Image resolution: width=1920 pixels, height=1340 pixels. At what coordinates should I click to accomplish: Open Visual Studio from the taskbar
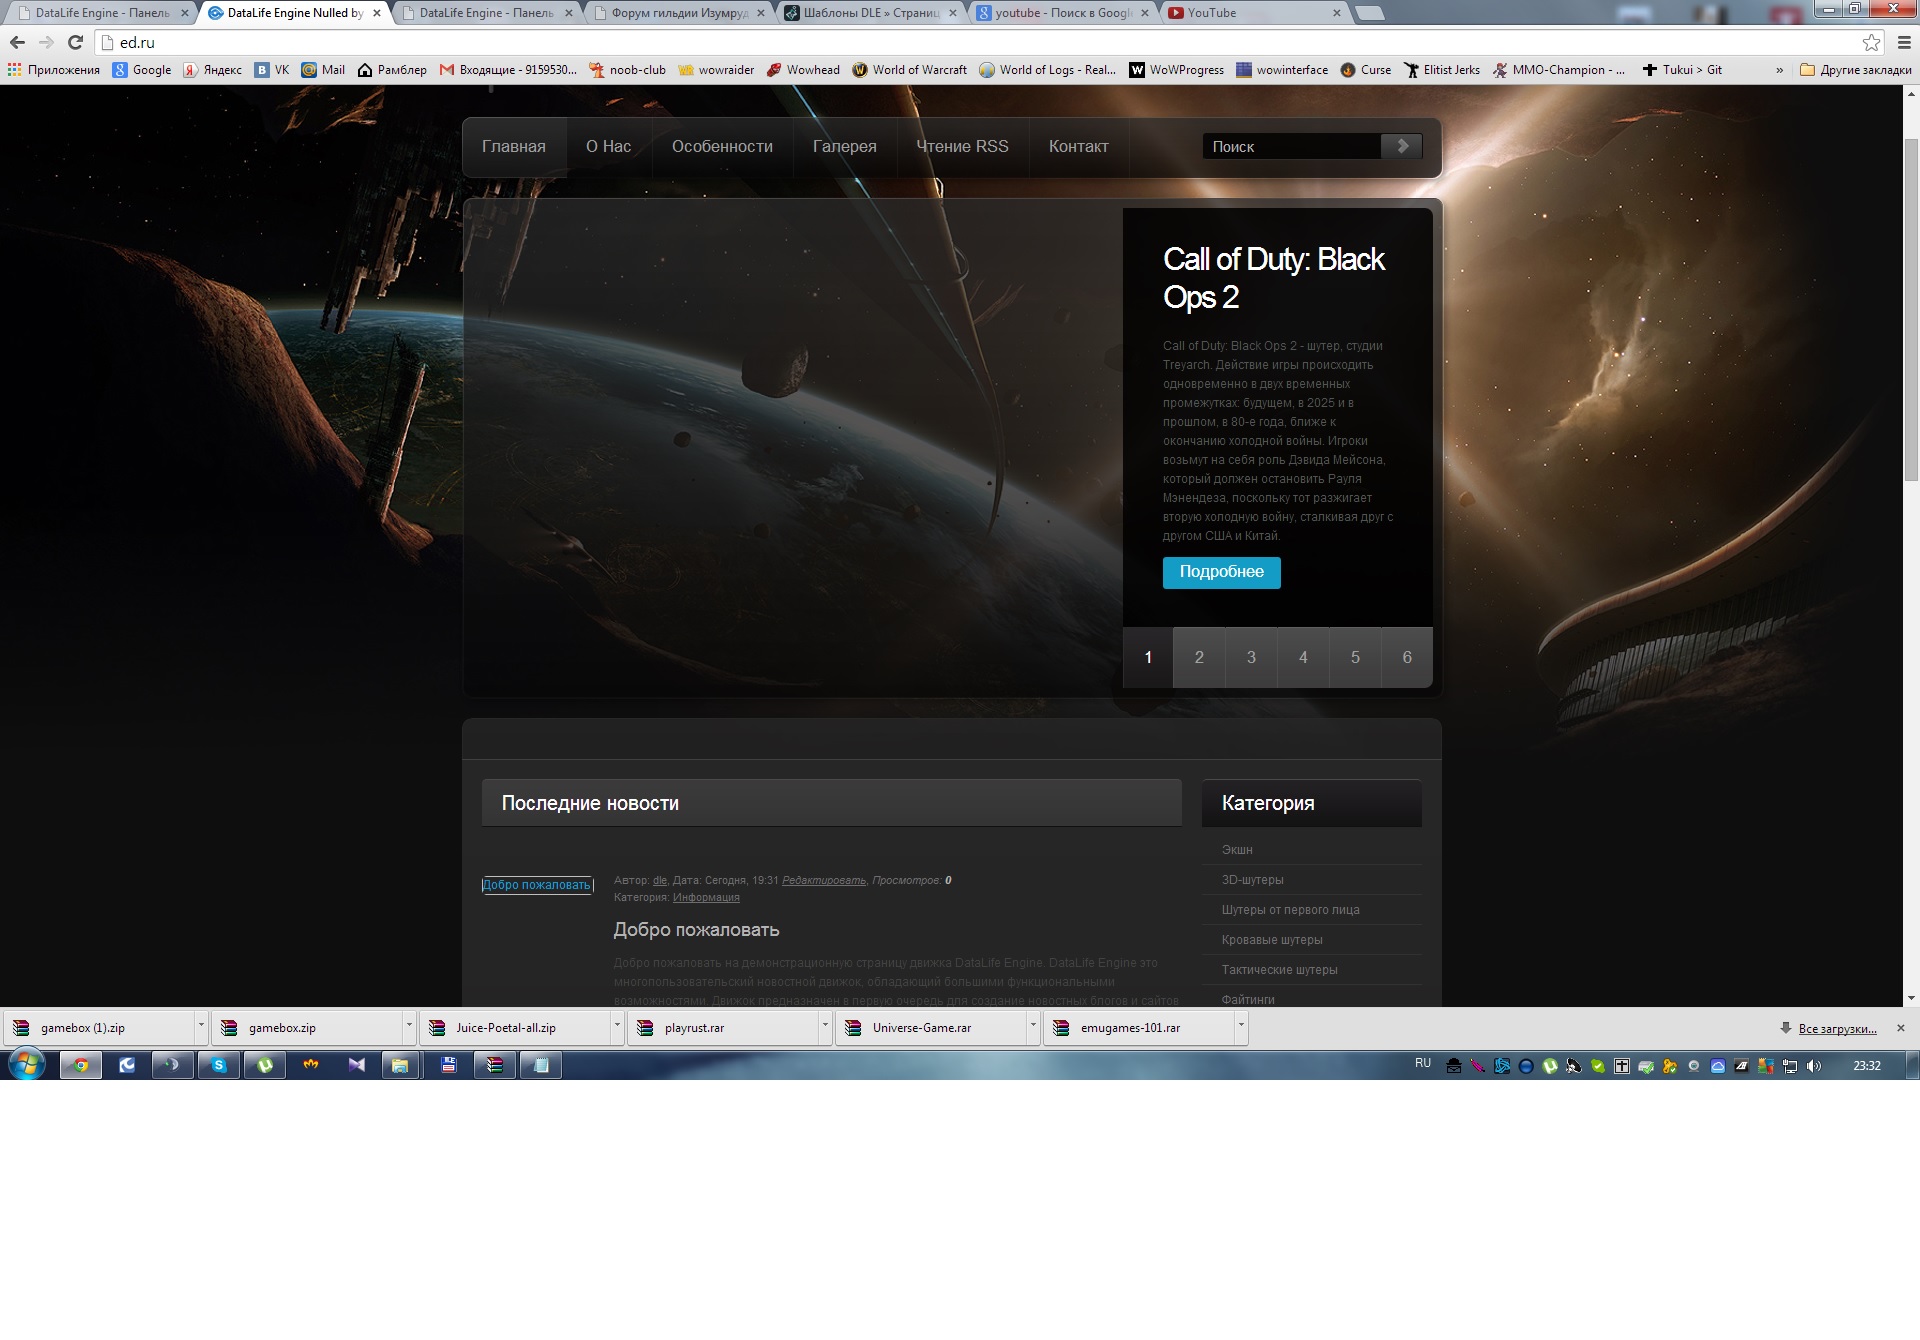(x=357, y=1065)
